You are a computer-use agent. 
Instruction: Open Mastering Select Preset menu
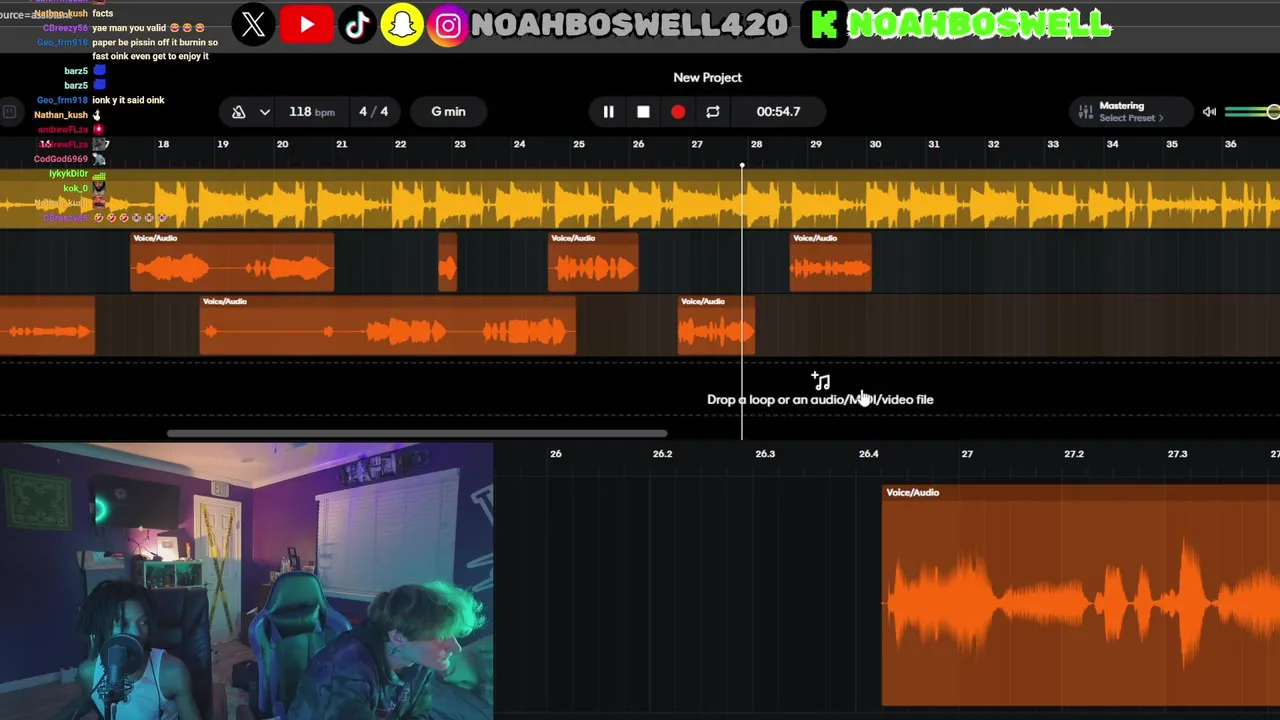pyautogui.click(x=1131, y=112)
